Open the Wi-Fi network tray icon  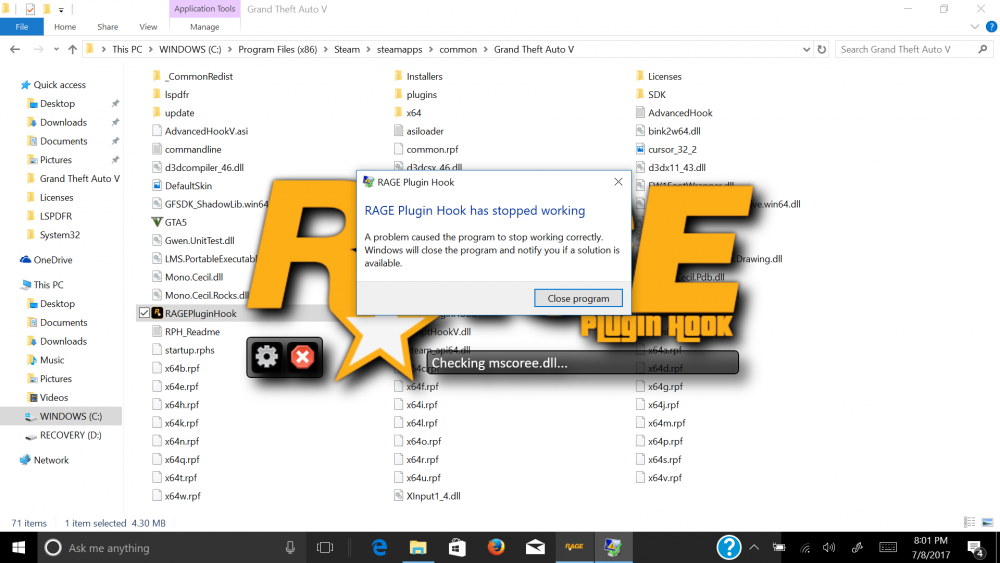pos(805,548)
